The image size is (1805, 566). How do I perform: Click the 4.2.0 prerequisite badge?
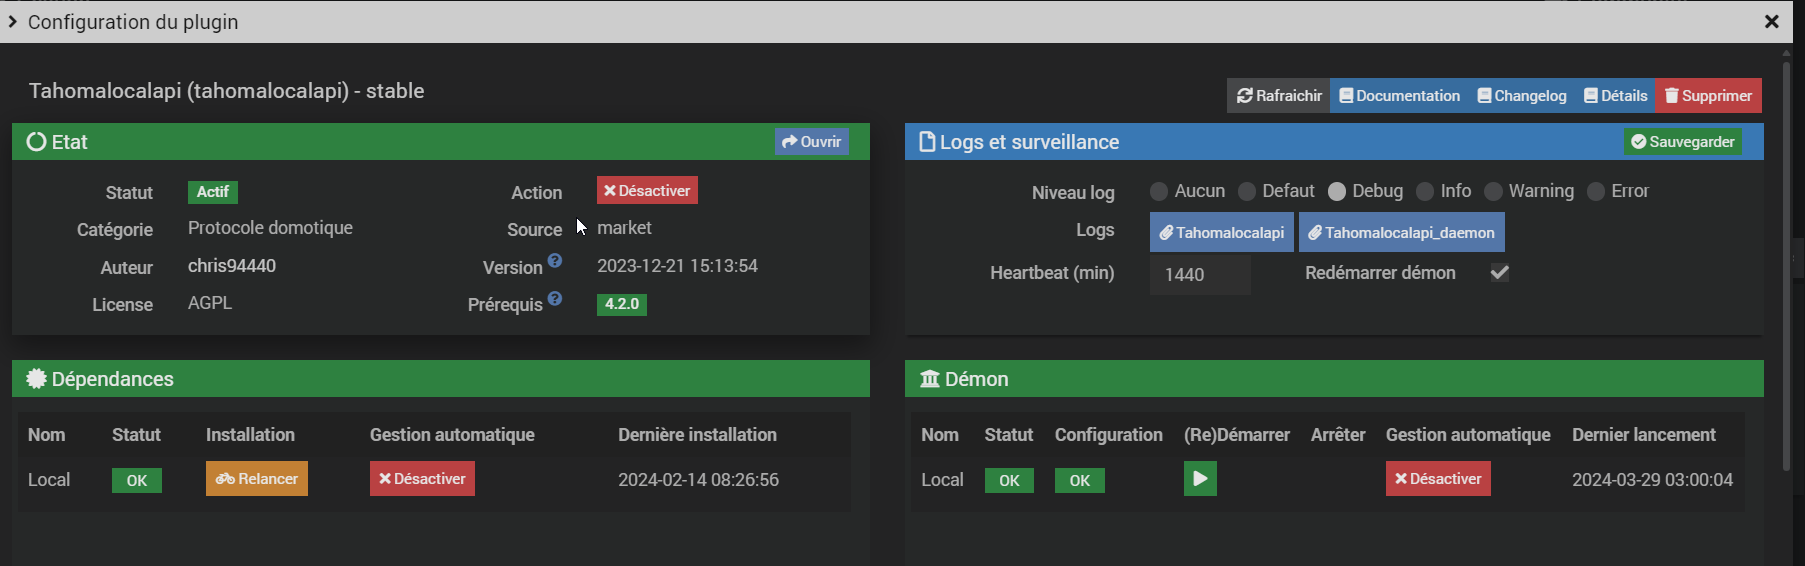coord(622,304)
